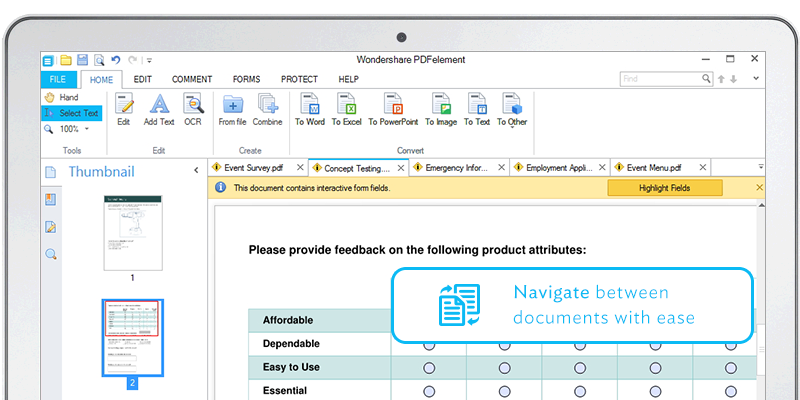Select last radio button in Essential row
The height and width of the screenshot is (400, 800).
(x=731, y=391)
